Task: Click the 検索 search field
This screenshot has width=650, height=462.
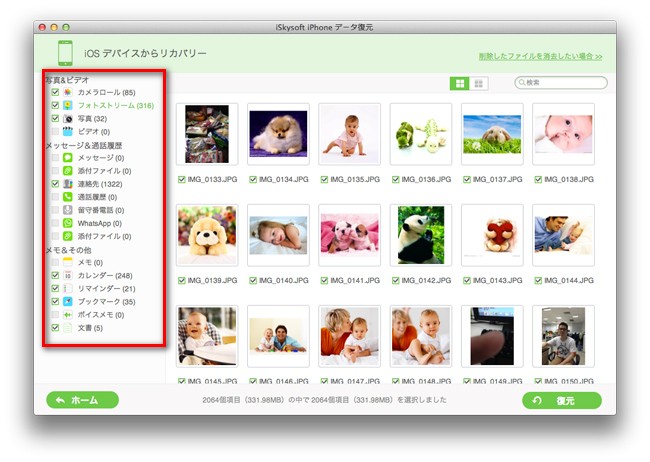Action: tap(561, 83)
